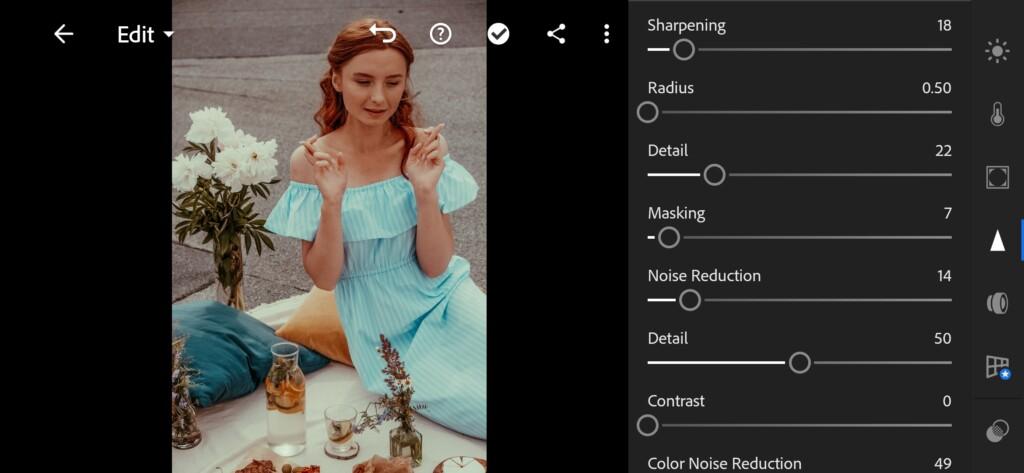Click the Noise Reduction label

[x=704, y=276]
